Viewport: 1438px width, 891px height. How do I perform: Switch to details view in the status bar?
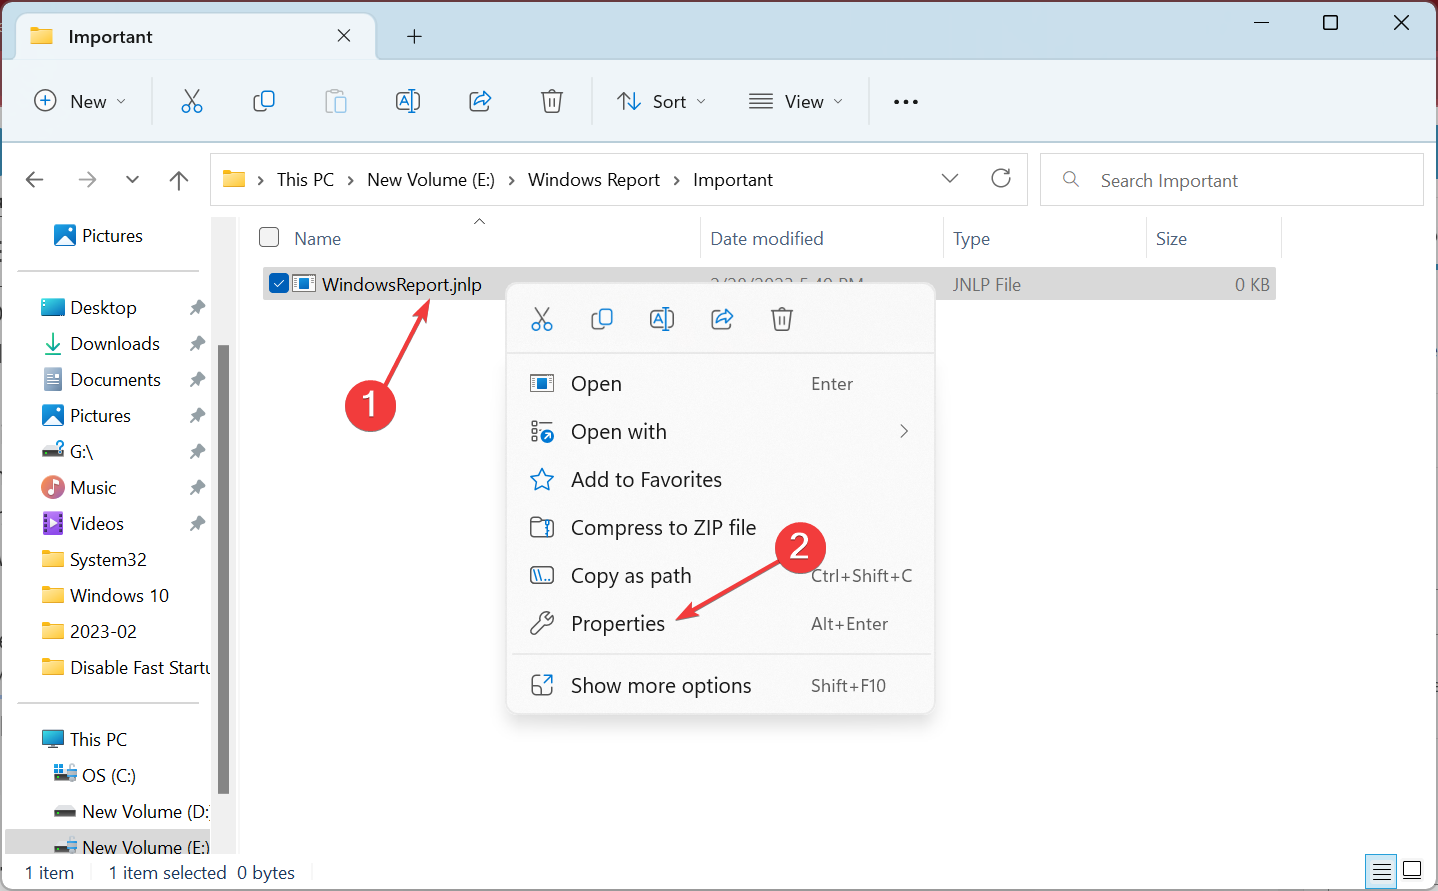1382,871
